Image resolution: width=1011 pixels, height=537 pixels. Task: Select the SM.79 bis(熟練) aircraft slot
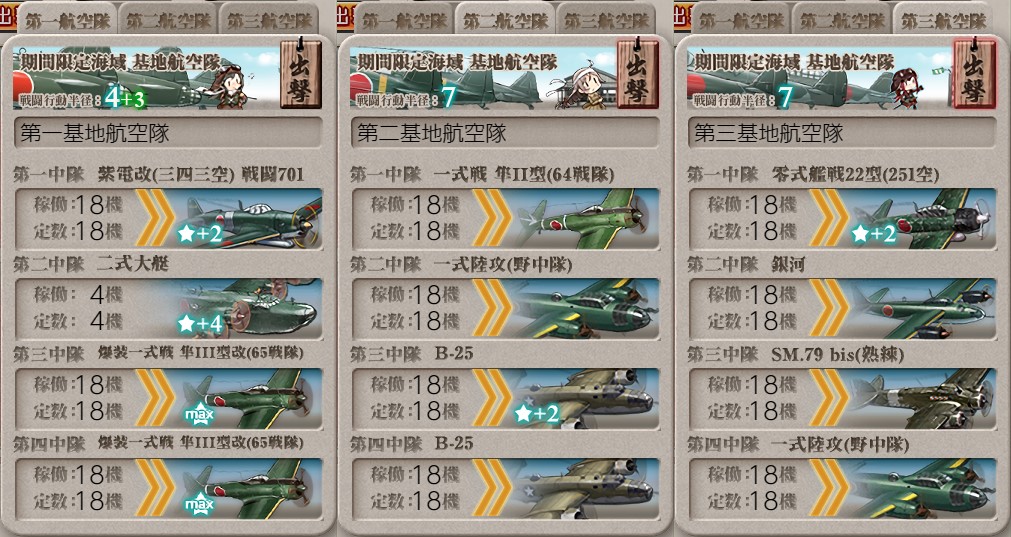[x=842, y=398]
